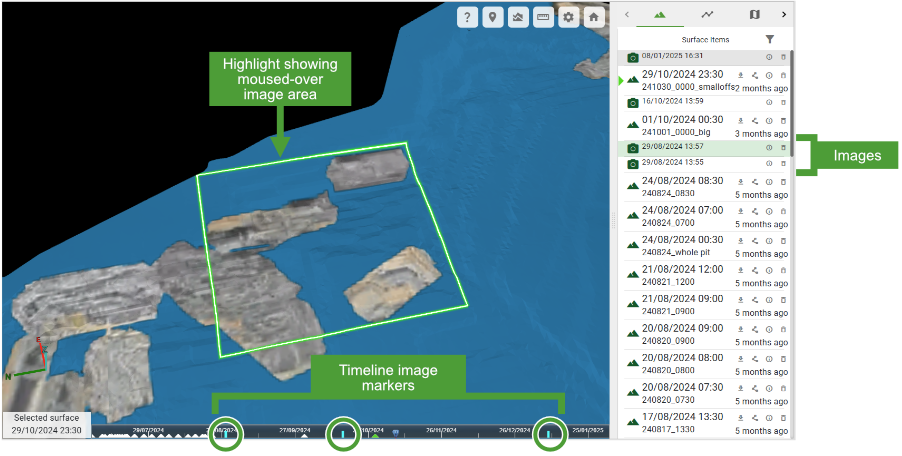
Task: Delete the 241001_0000_big surface
Action: click(x=783, y=121)
